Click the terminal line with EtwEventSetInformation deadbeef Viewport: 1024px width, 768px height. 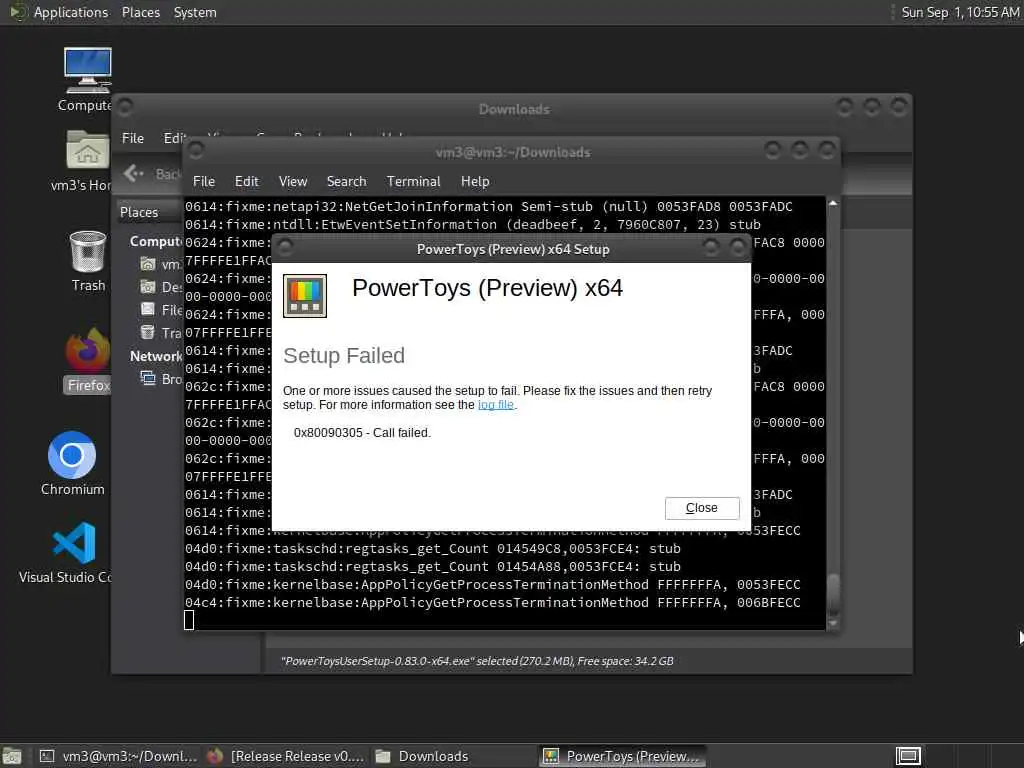[473, 225]
